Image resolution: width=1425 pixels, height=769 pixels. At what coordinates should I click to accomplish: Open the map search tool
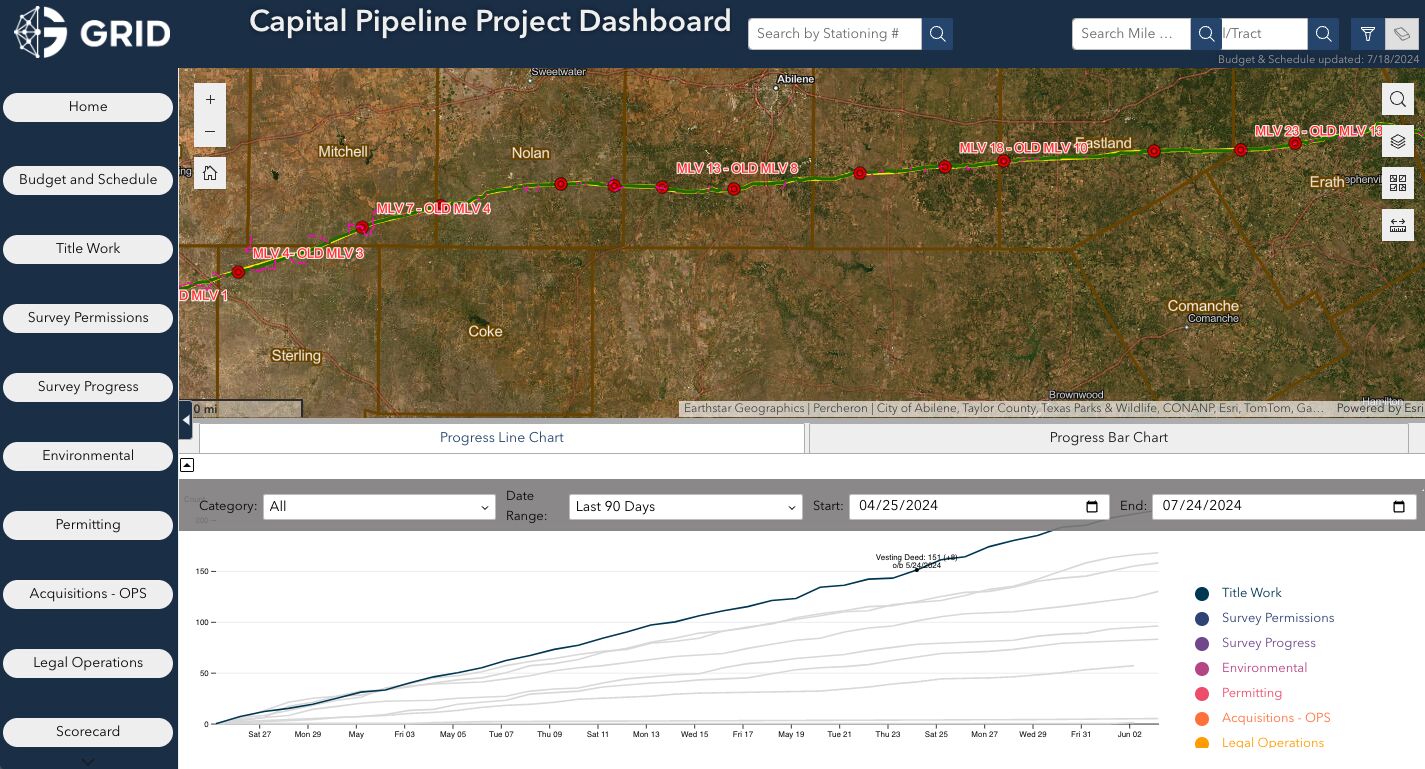[x=1398, y=99]
